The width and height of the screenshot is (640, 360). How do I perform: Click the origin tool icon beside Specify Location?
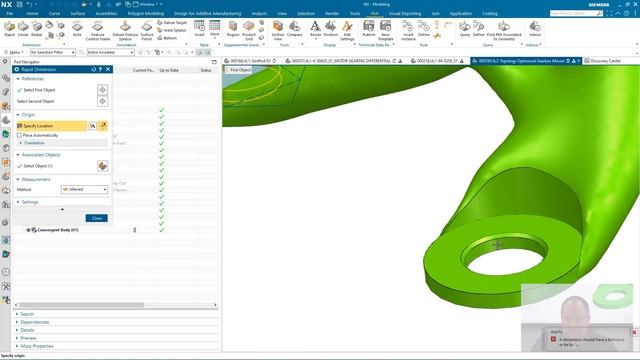103,126
